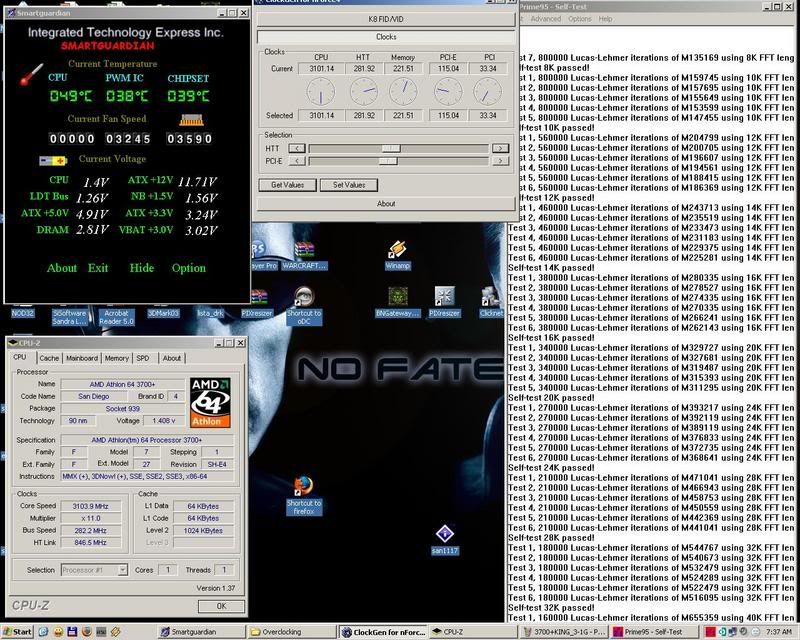
Task: Click the Level 2 cache value 1024 KBytes
Action: click(203, 531)
